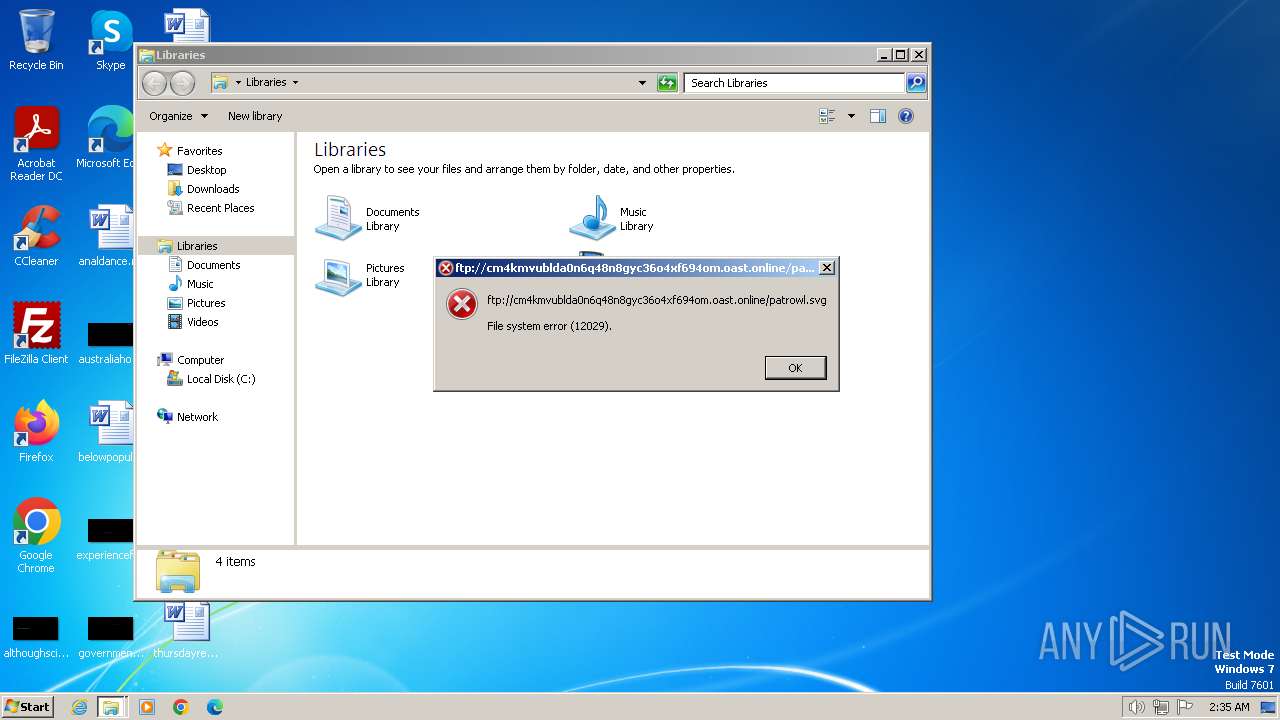Click the network tray icon
This screenshot has width=1280, height=720.
pyautogui.click(x=1161, y=707)
